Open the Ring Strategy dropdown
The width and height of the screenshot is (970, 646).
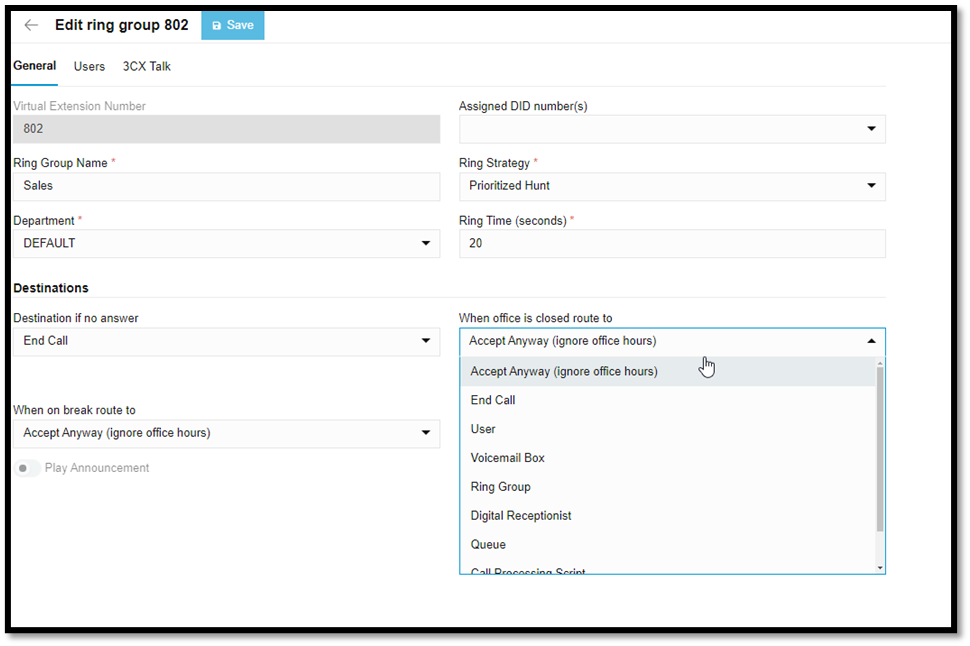871,186
